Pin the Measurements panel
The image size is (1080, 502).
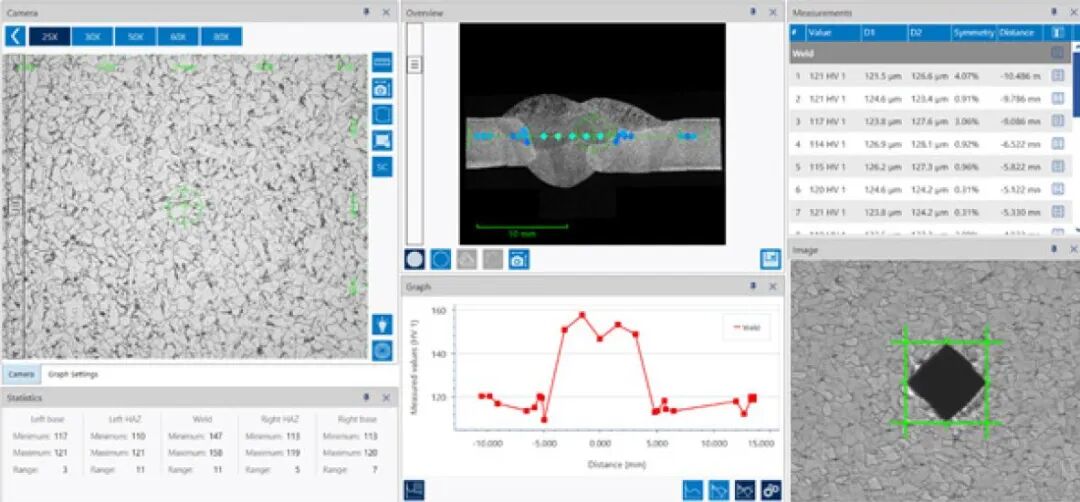(1055, 12)
